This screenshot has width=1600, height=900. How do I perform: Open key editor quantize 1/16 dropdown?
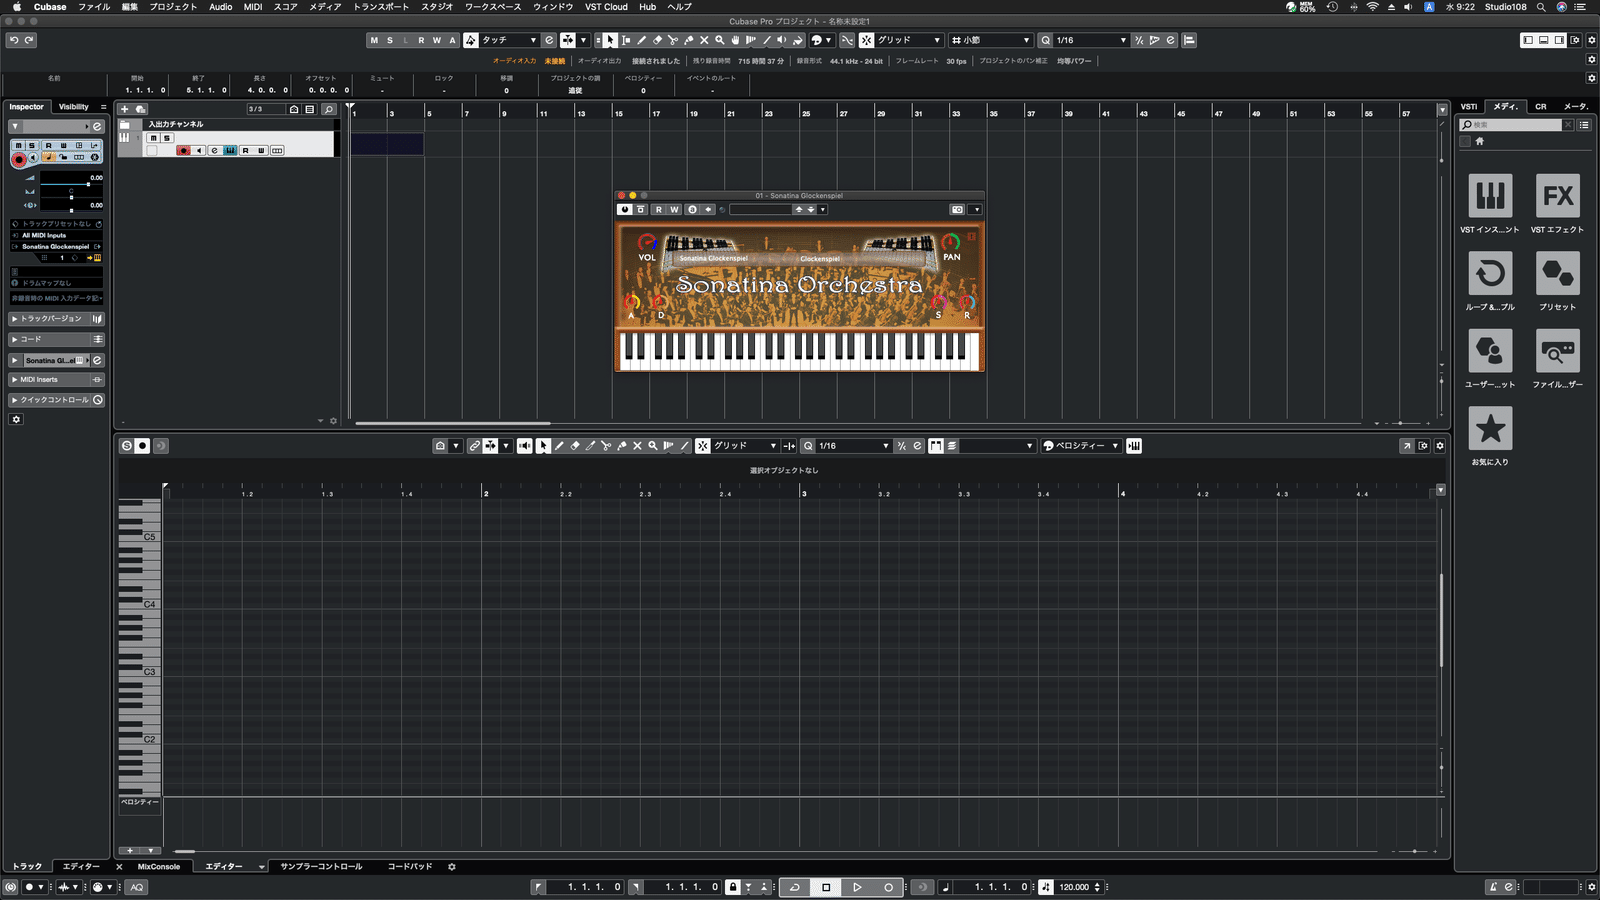tap(853, 446)
